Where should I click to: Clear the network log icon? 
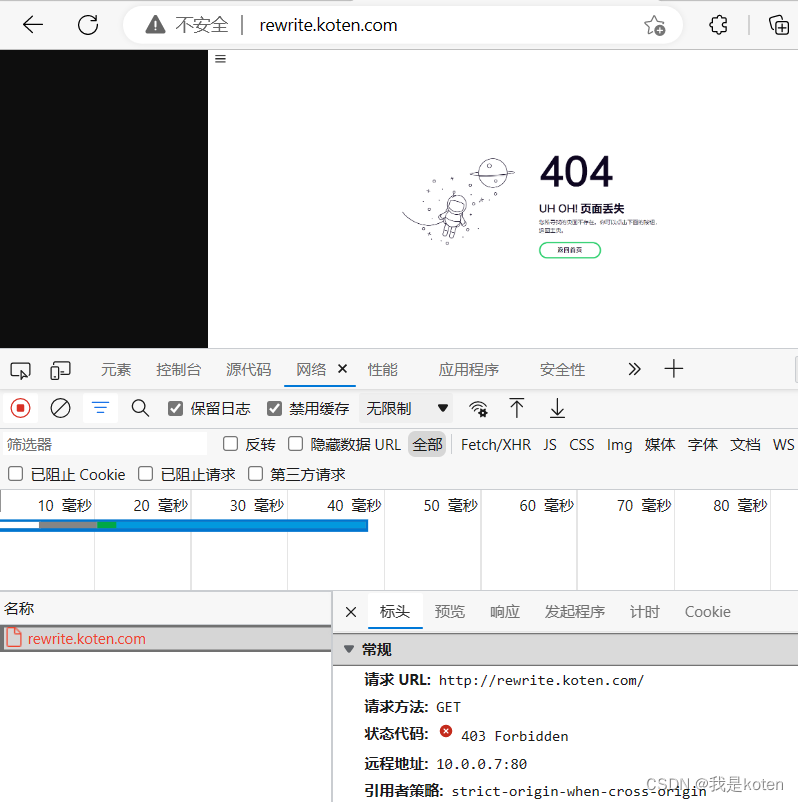(60, 408)
